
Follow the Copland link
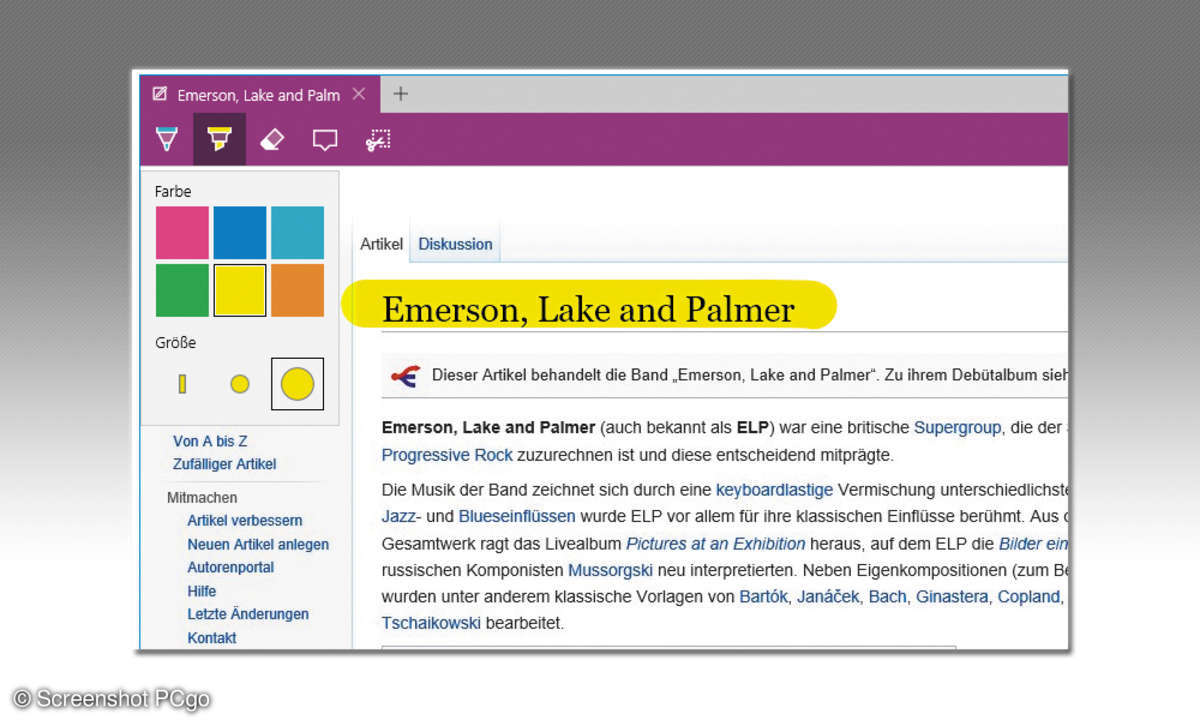pyautogui.click(x=1028, y=596)
